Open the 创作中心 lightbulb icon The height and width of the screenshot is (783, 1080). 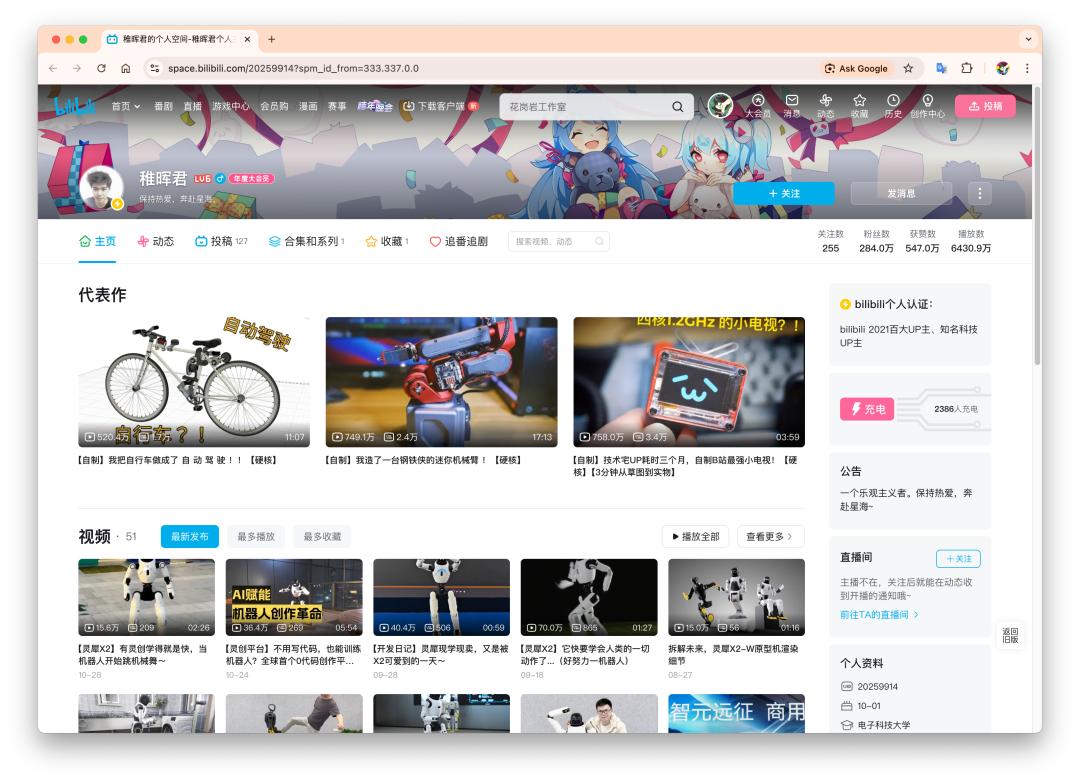coord(928,106)
